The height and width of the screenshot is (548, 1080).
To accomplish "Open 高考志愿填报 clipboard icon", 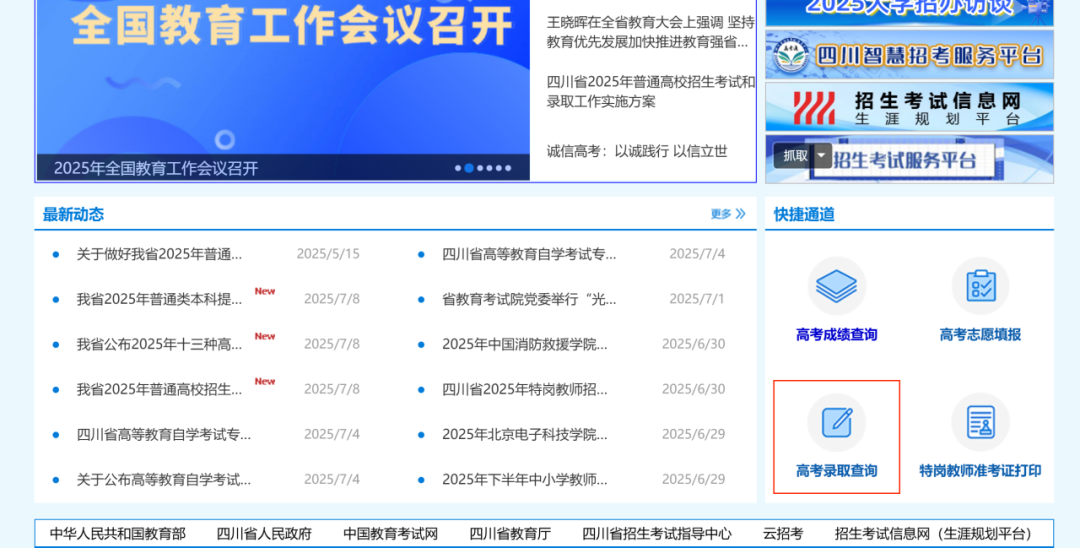I will tap(981, 286).
